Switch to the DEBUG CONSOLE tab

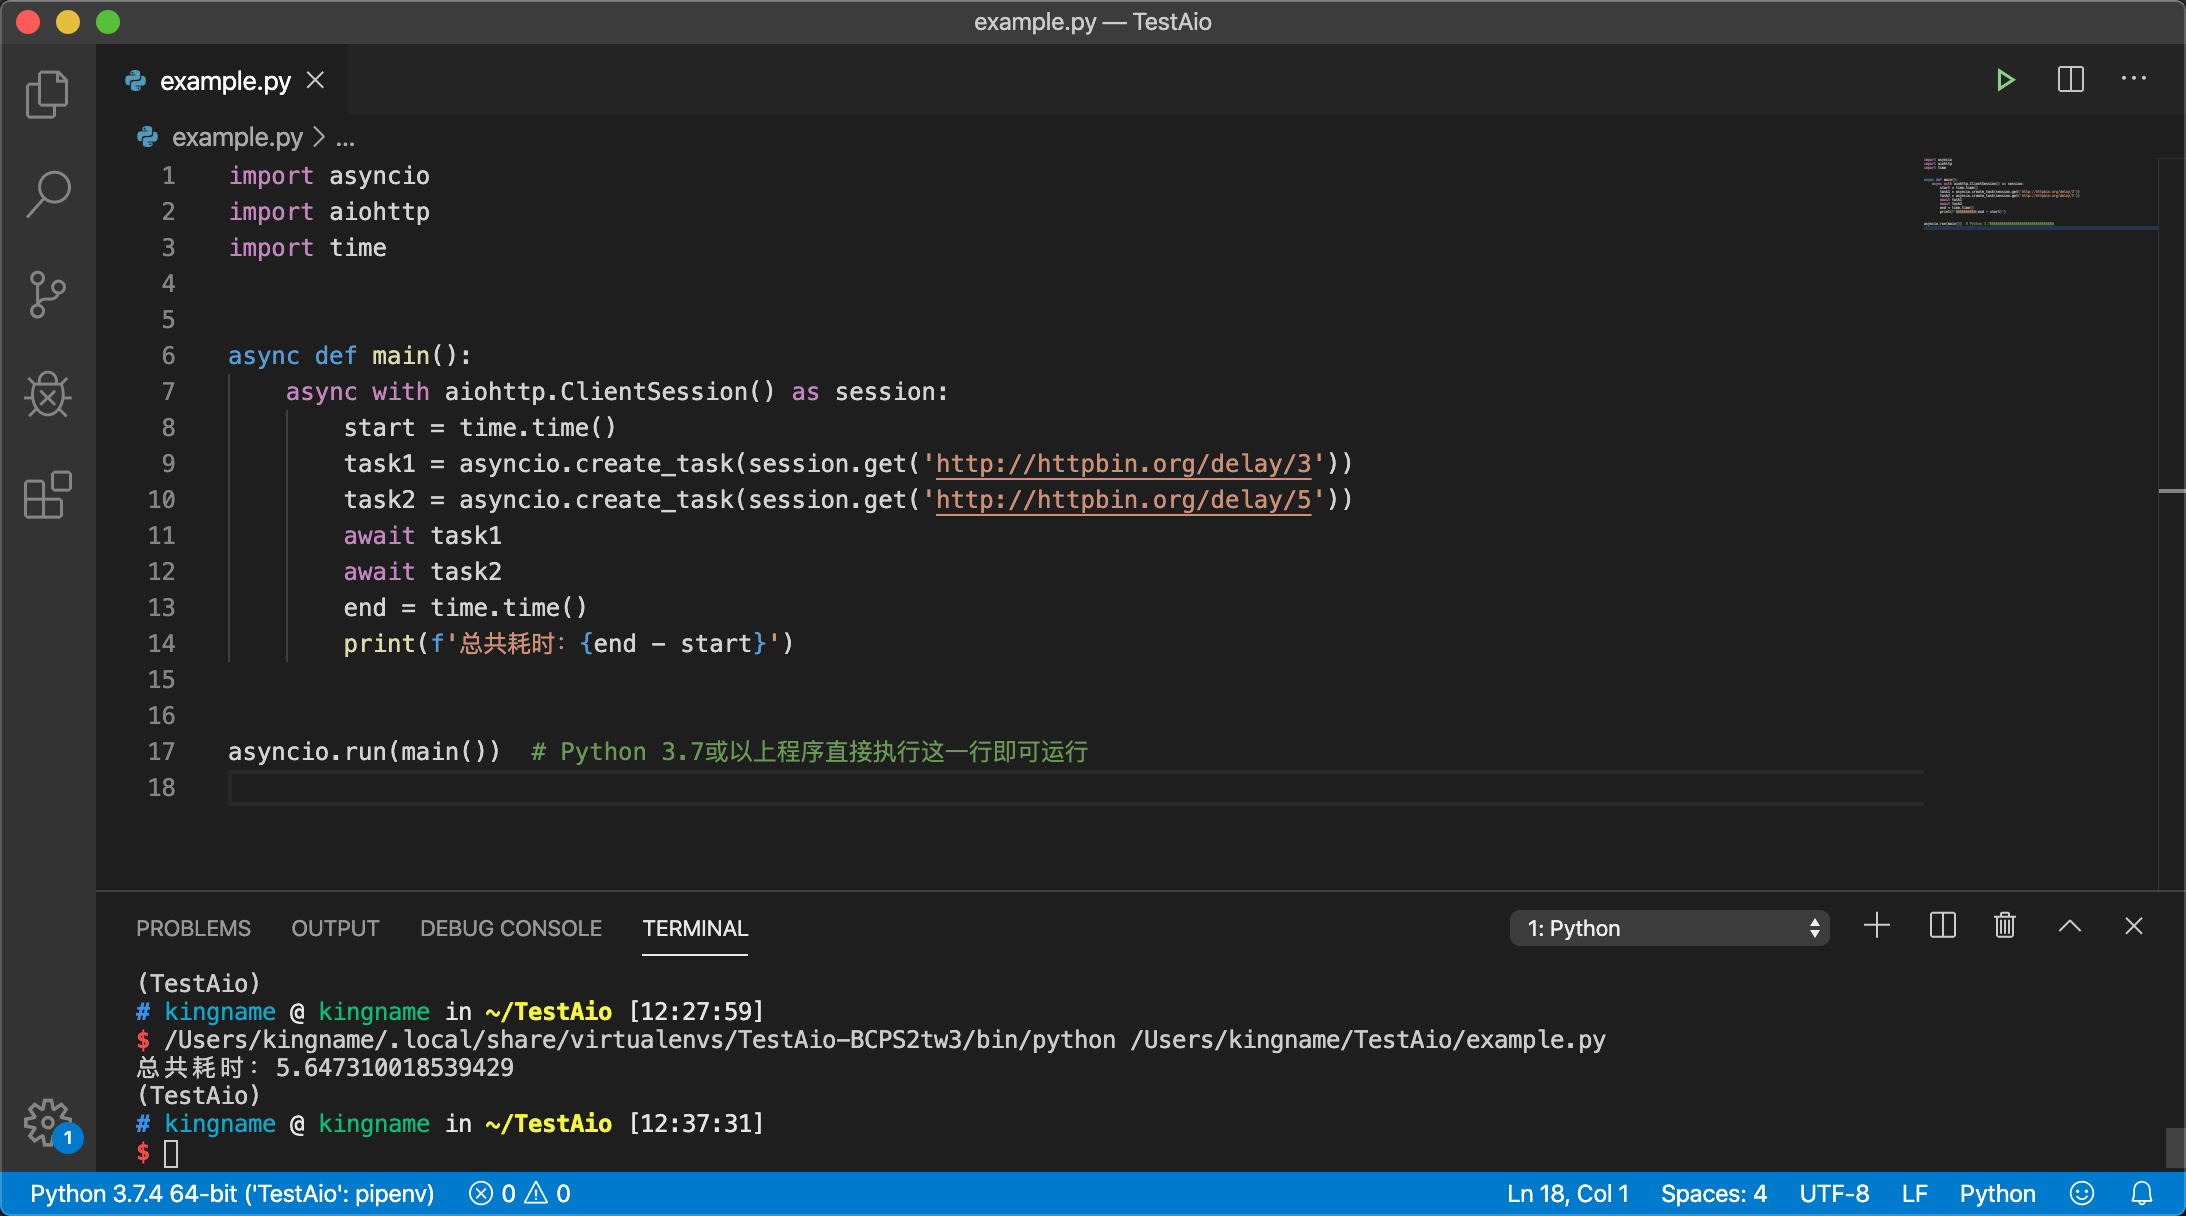[x=510, y=928]
